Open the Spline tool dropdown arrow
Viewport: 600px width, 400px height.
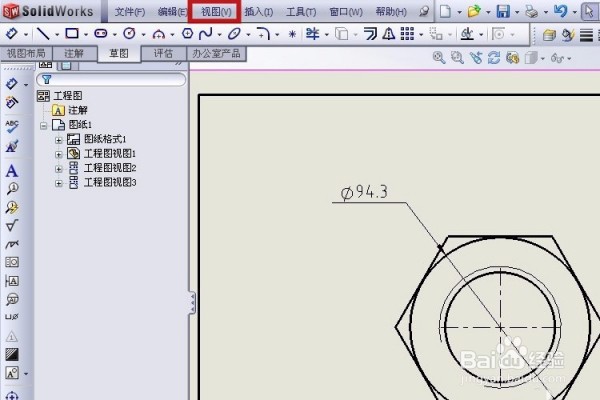click(x=220, y=34)
